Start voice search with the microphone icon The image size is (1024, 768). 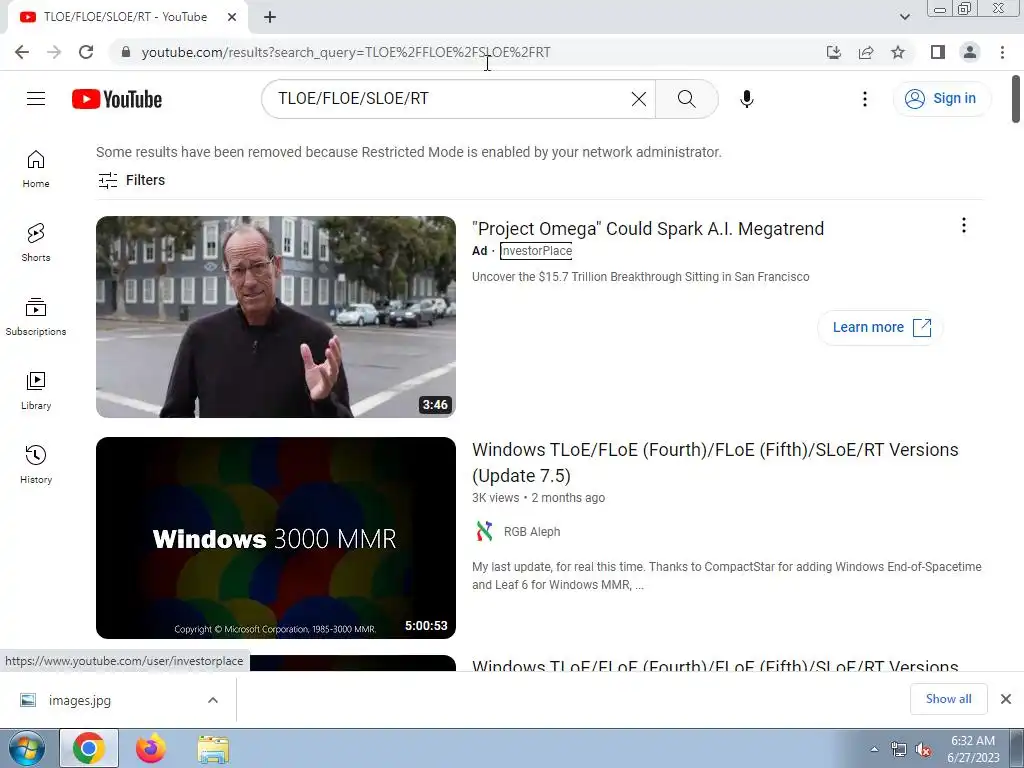746,99
